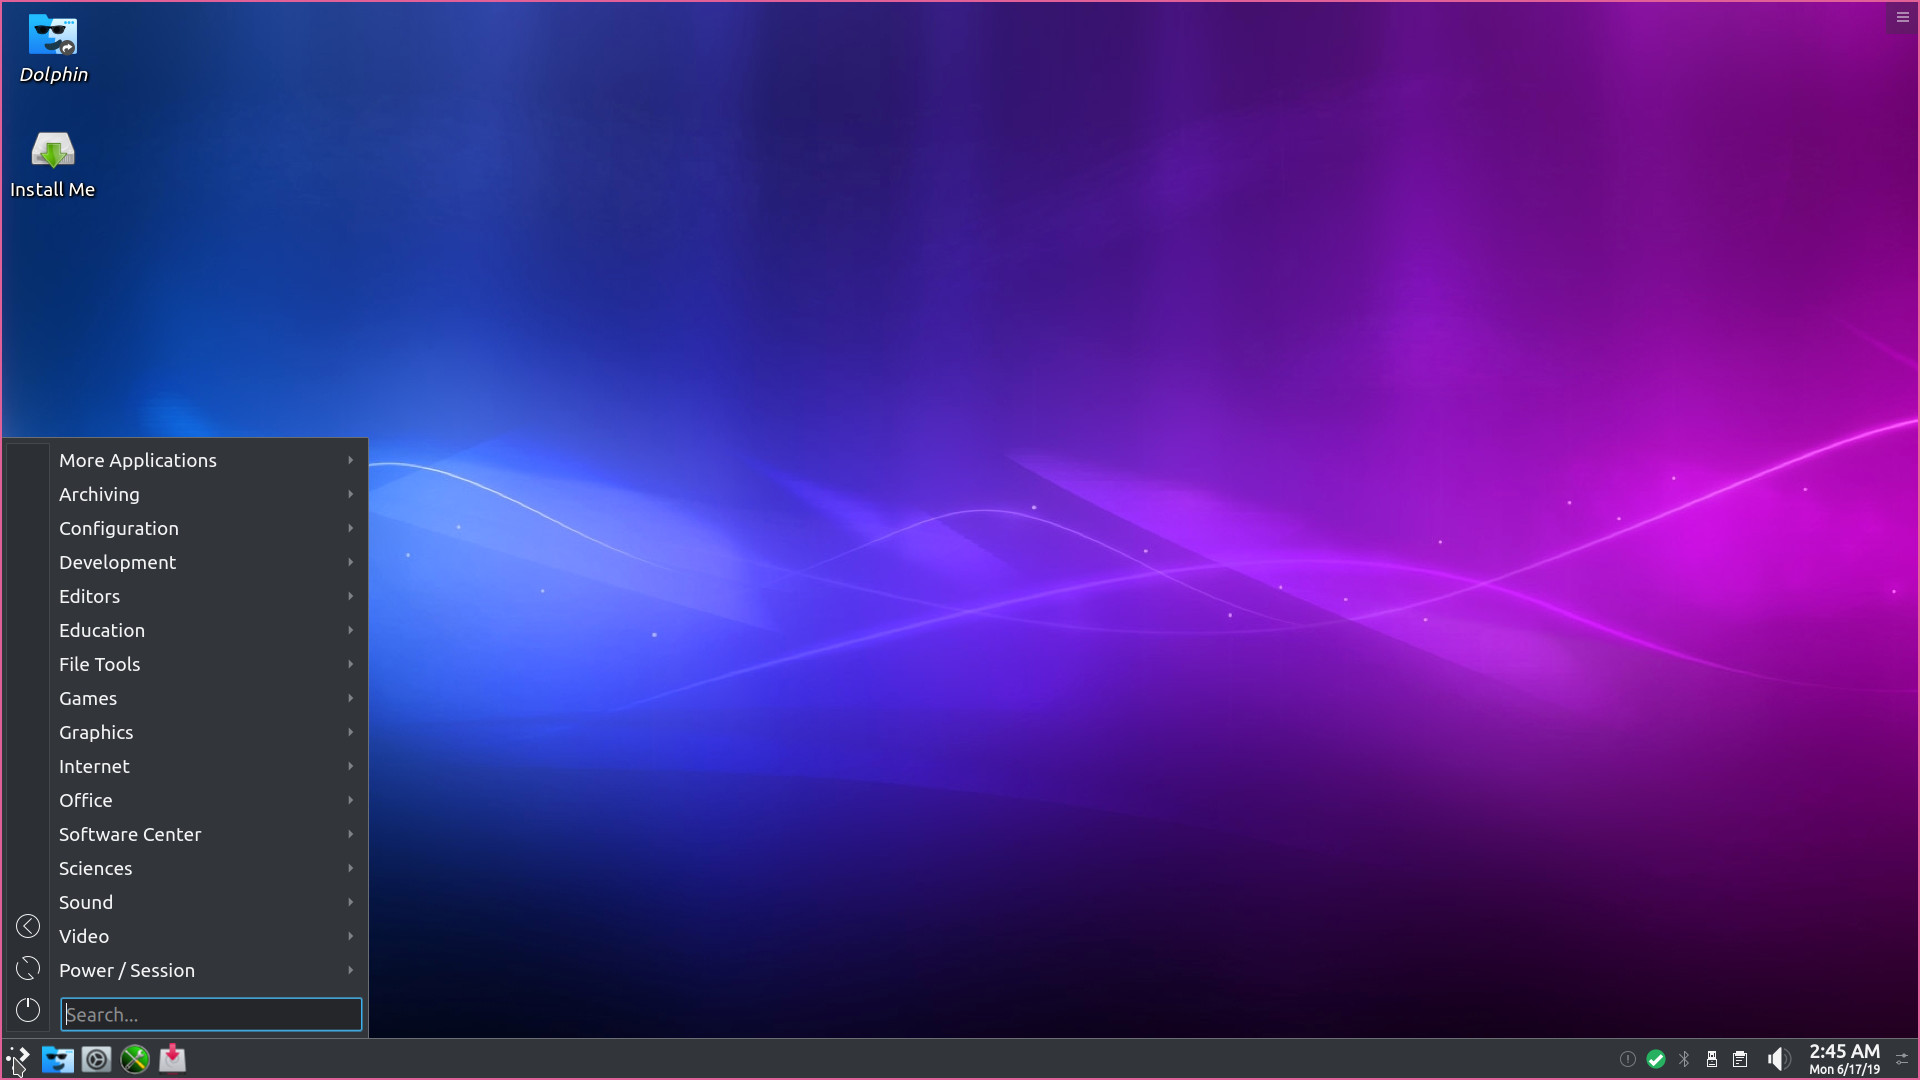Click the notification info circle in the tray

[x=1628, y=1059]
